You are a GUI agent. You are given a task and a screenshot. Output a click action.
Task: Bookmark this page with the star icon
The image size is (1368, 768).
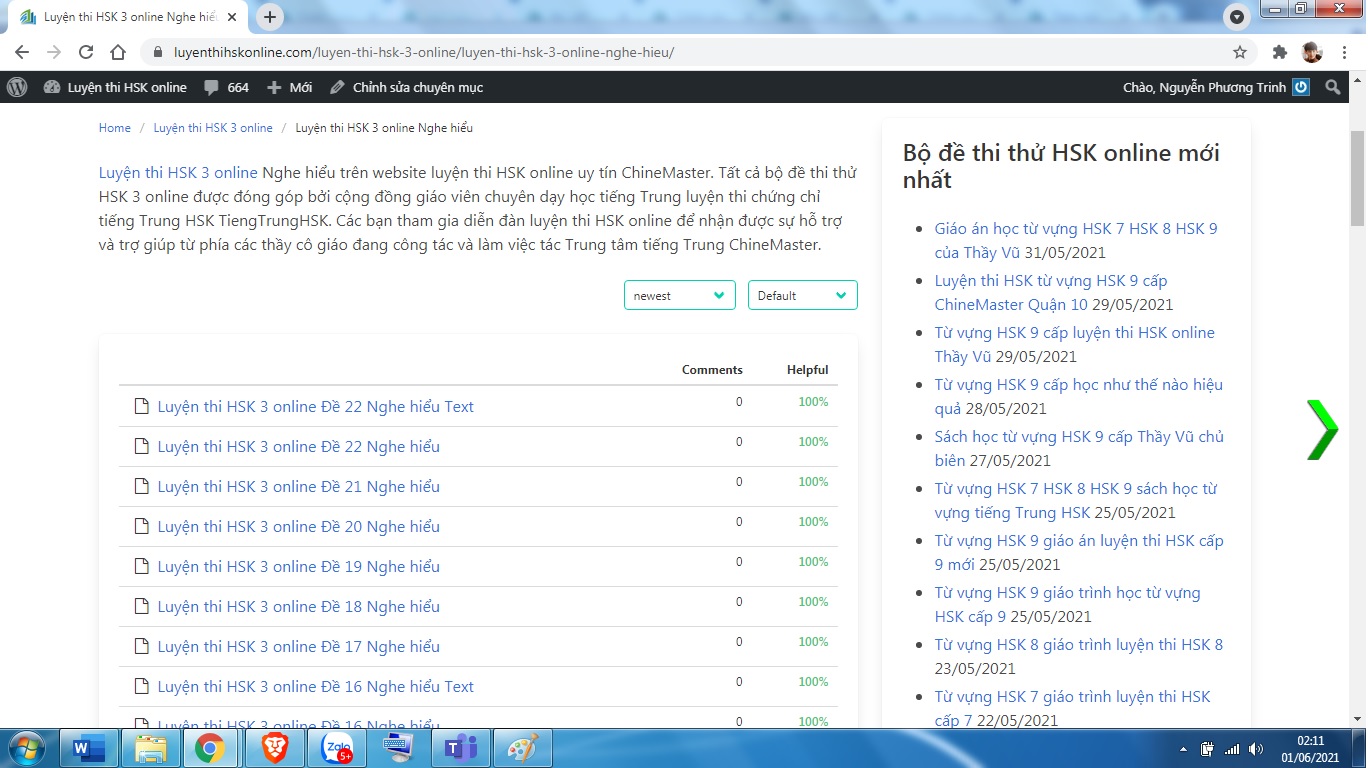click(x=1240, y=52)
